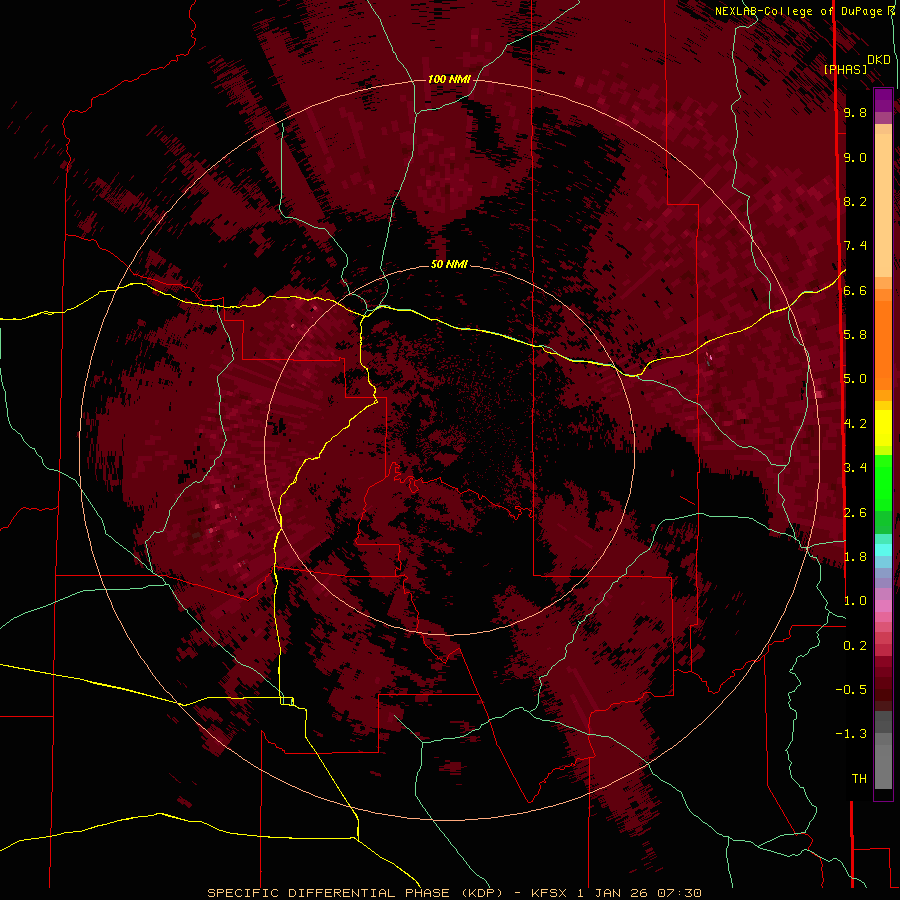Select the 9.8 value on the color scale
This screenshot has height=900, width=900.
tap(855, 112)
